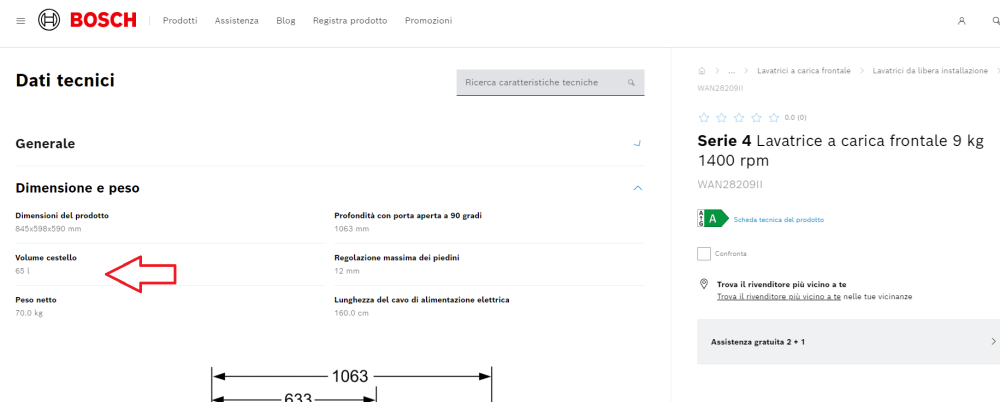
Task: Open the hamburger menu icon
Action: 20,21
